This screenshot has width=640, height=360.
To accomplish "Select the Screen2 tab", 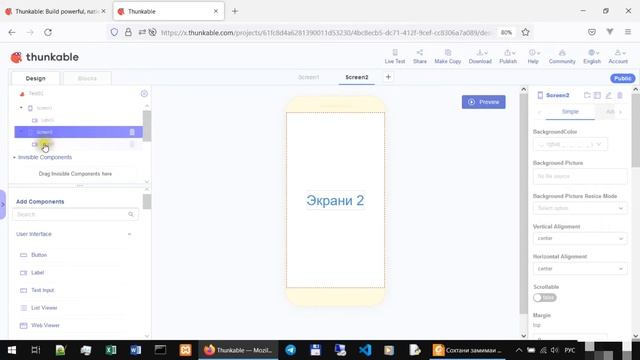I will click(357, 77).
